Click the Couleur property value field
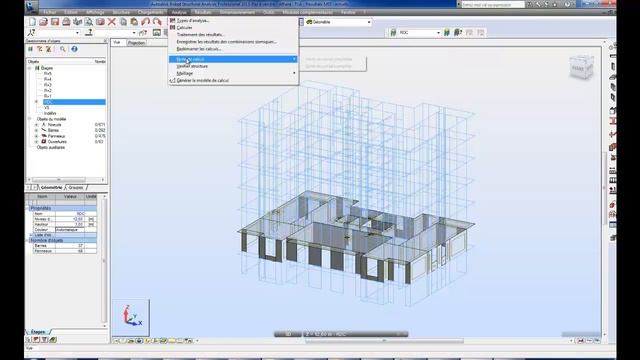640x360 pixels. point(70,230)
